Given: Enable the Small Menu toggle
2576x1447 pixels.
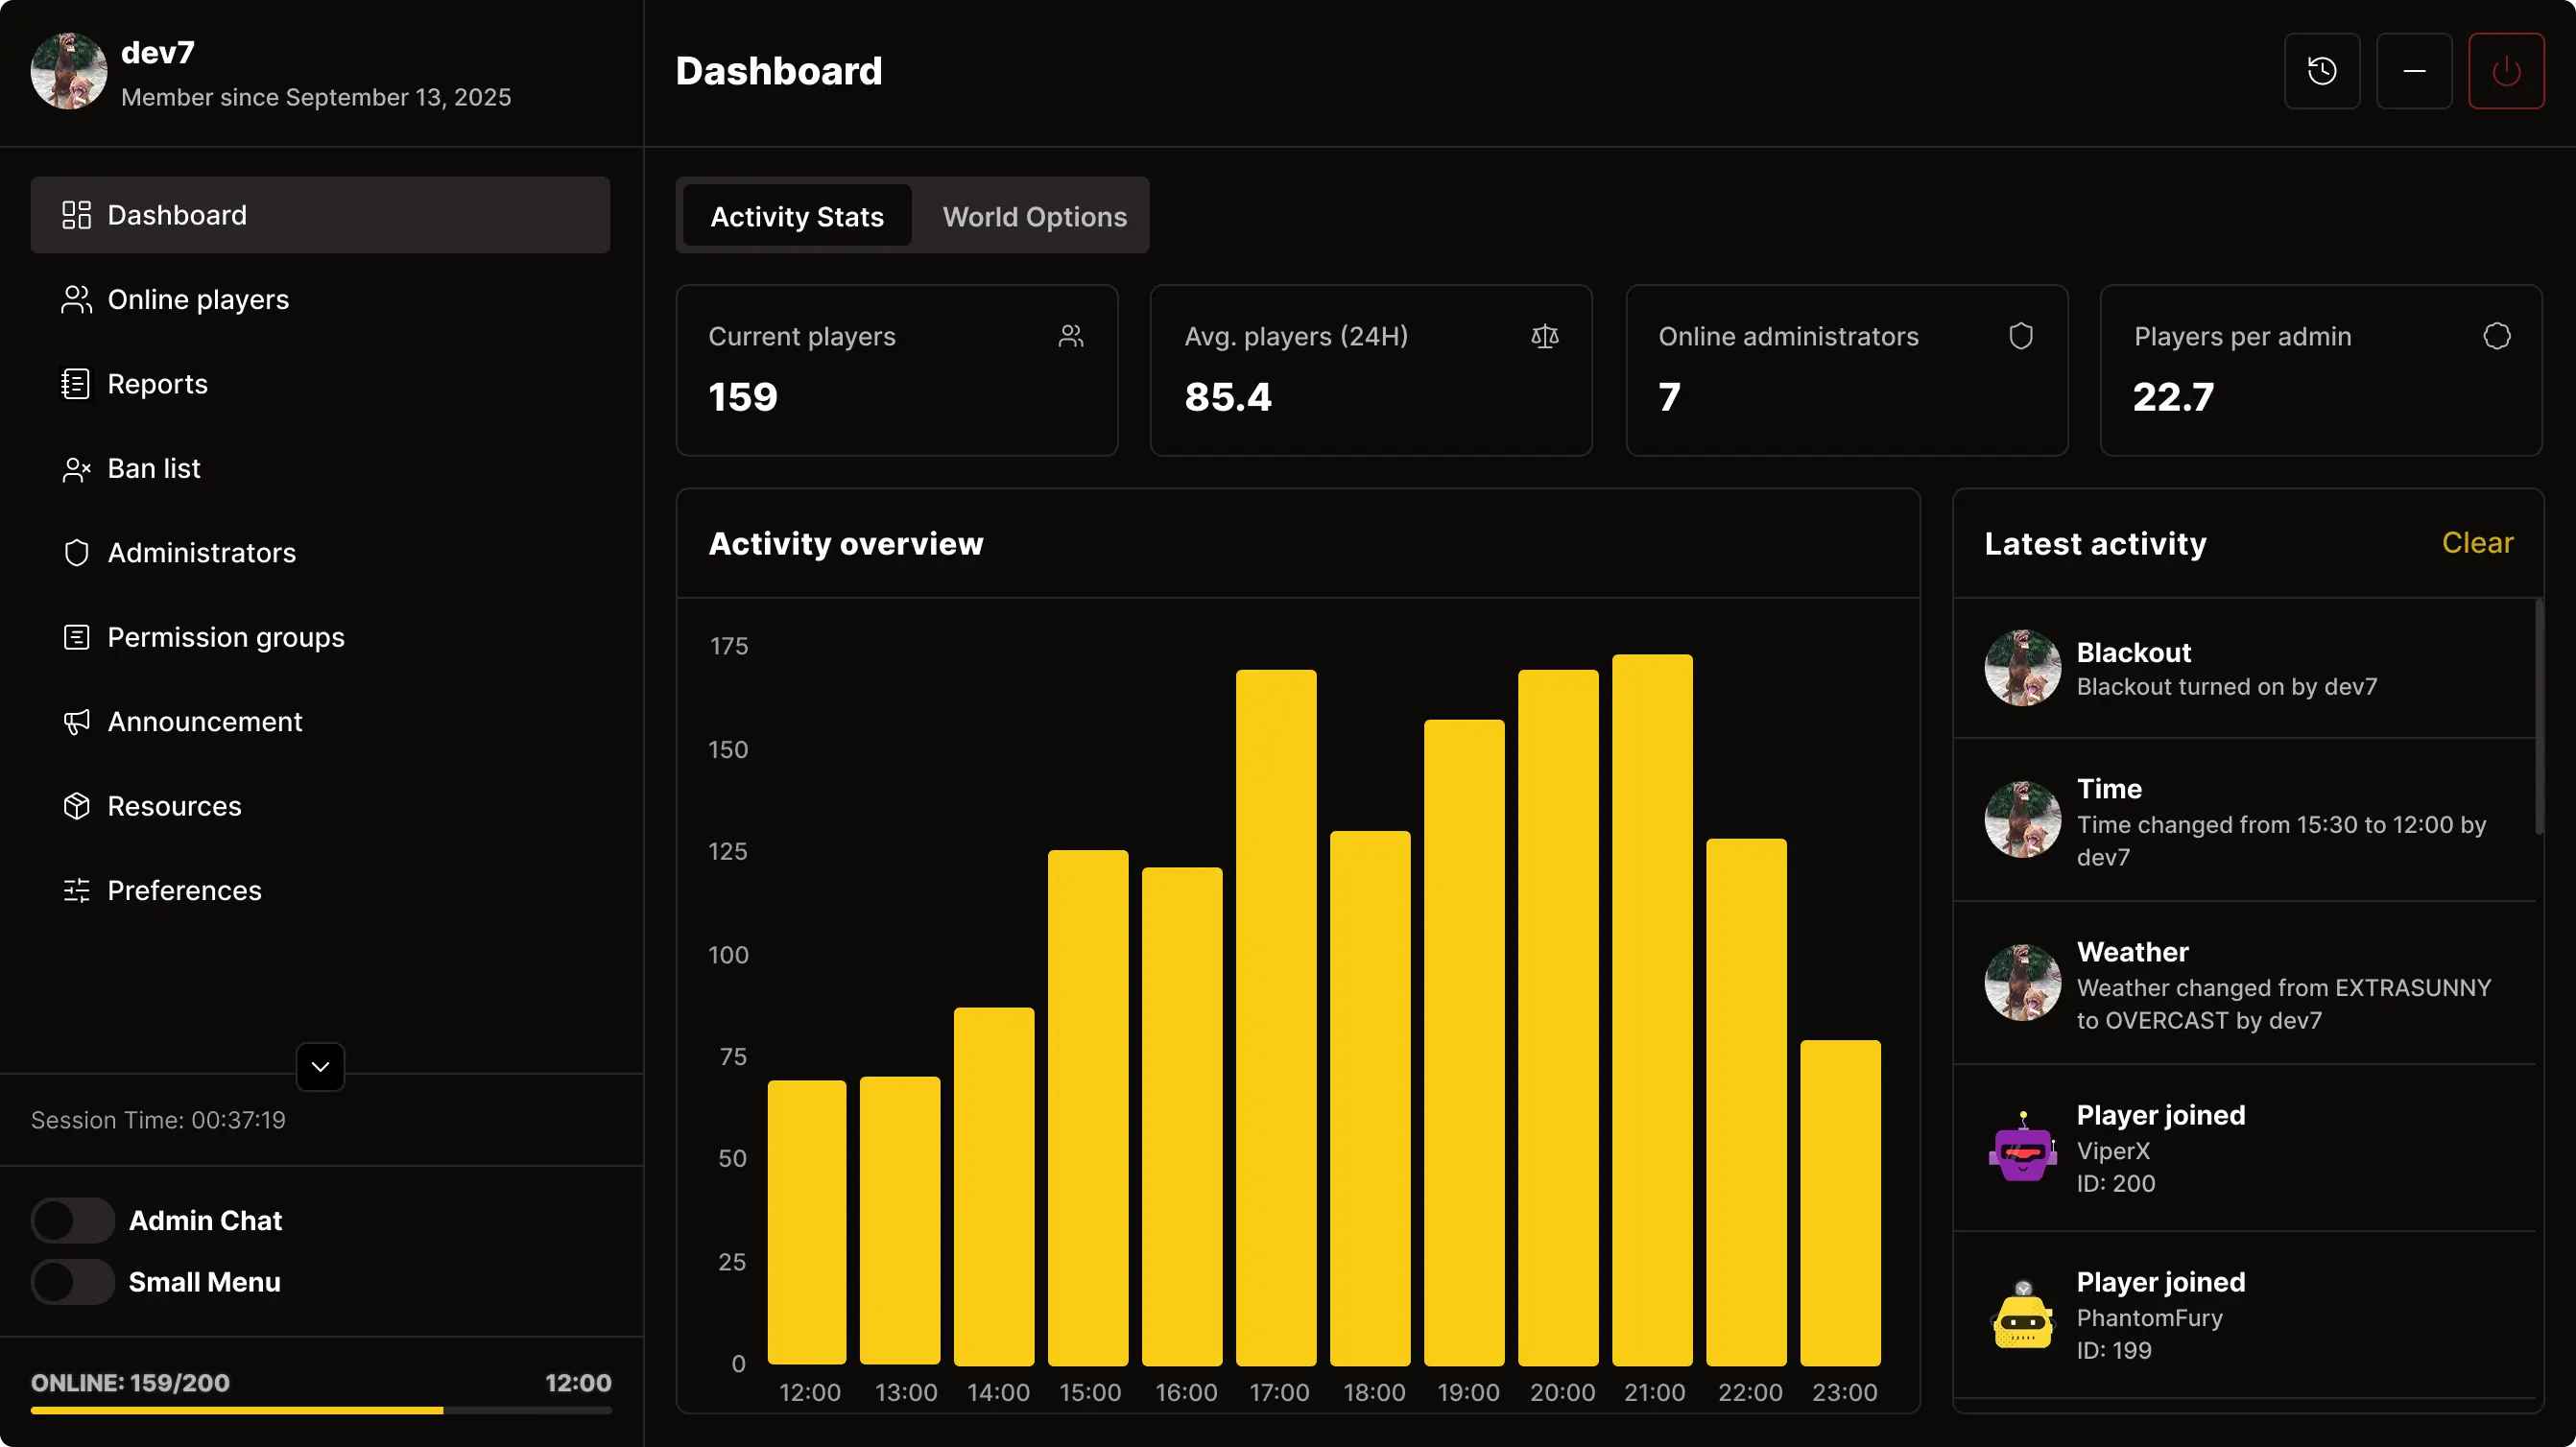Looking at the screenshot, I should point(72,1282).
